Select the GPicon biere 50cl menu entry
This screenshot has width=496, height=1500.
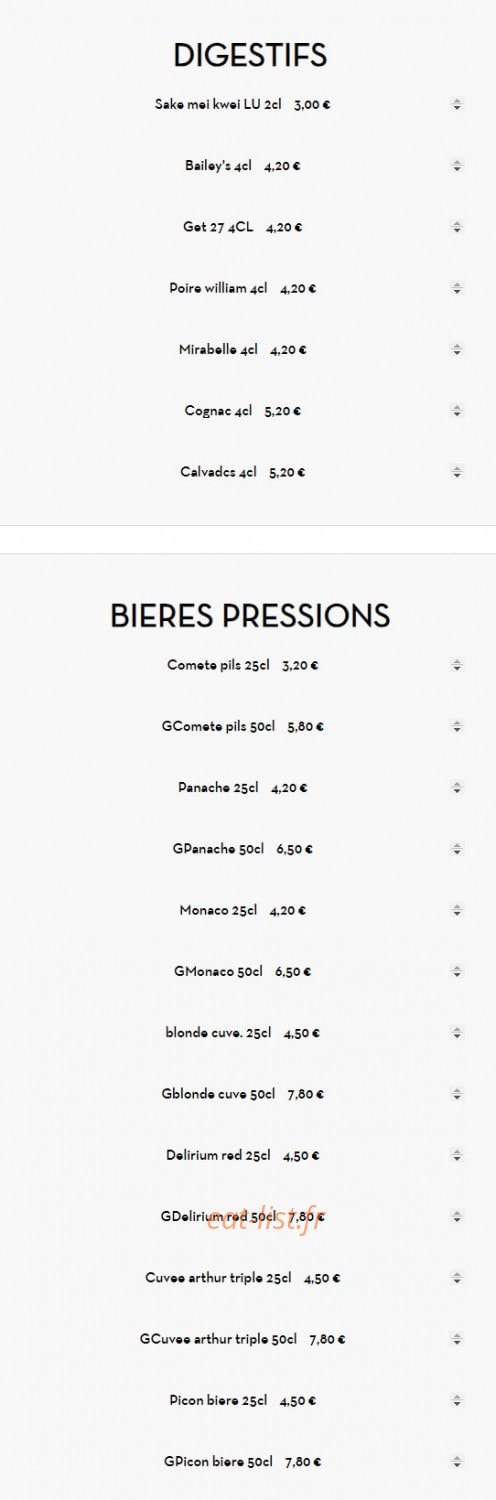point(242,1462)
